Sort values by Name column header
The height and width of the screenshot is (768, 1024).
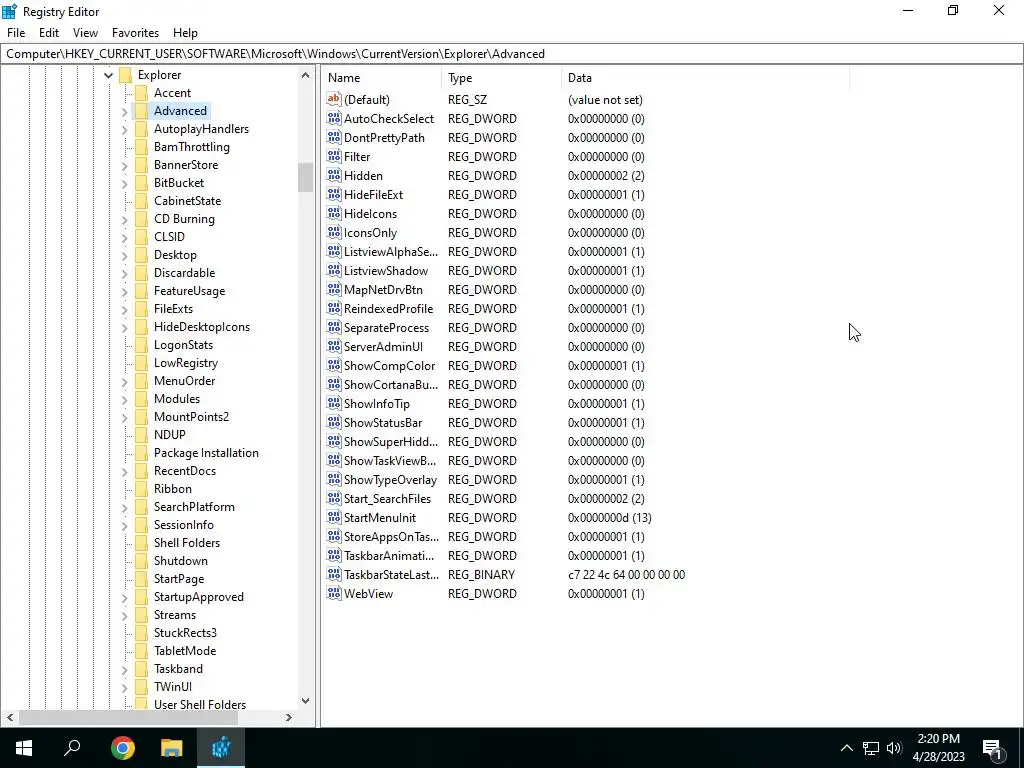click(382, 78)
